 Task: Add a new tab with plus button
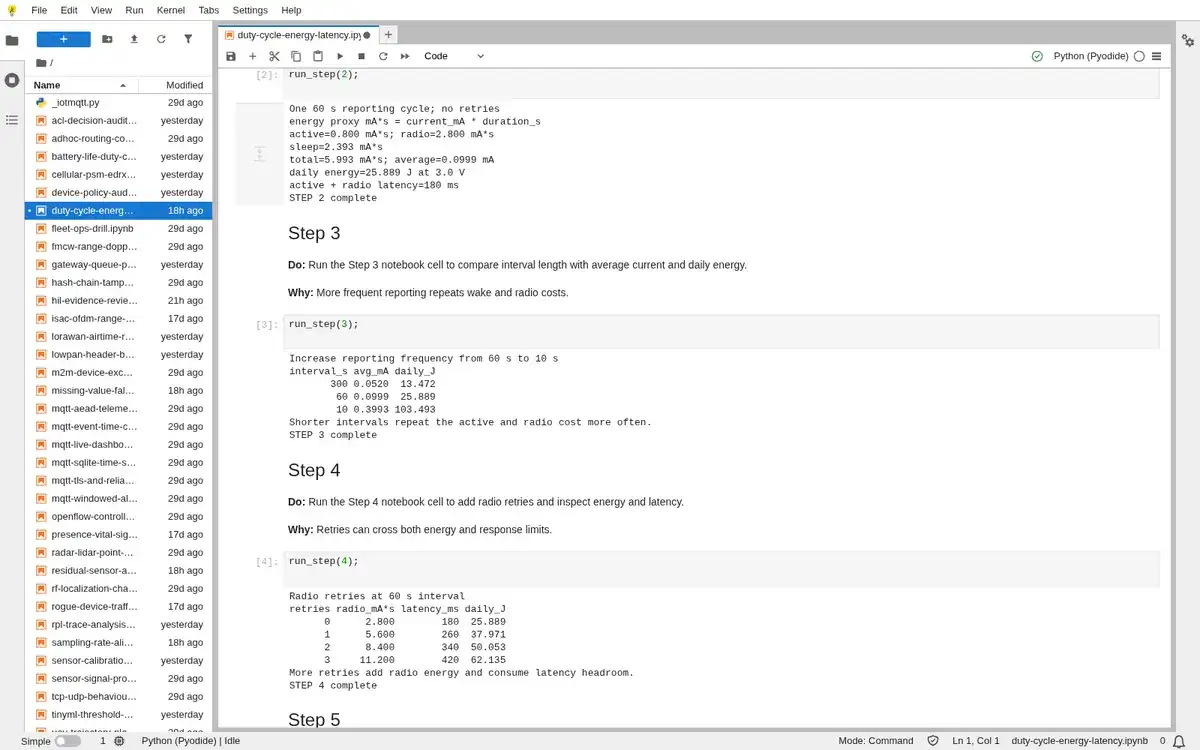389,35
